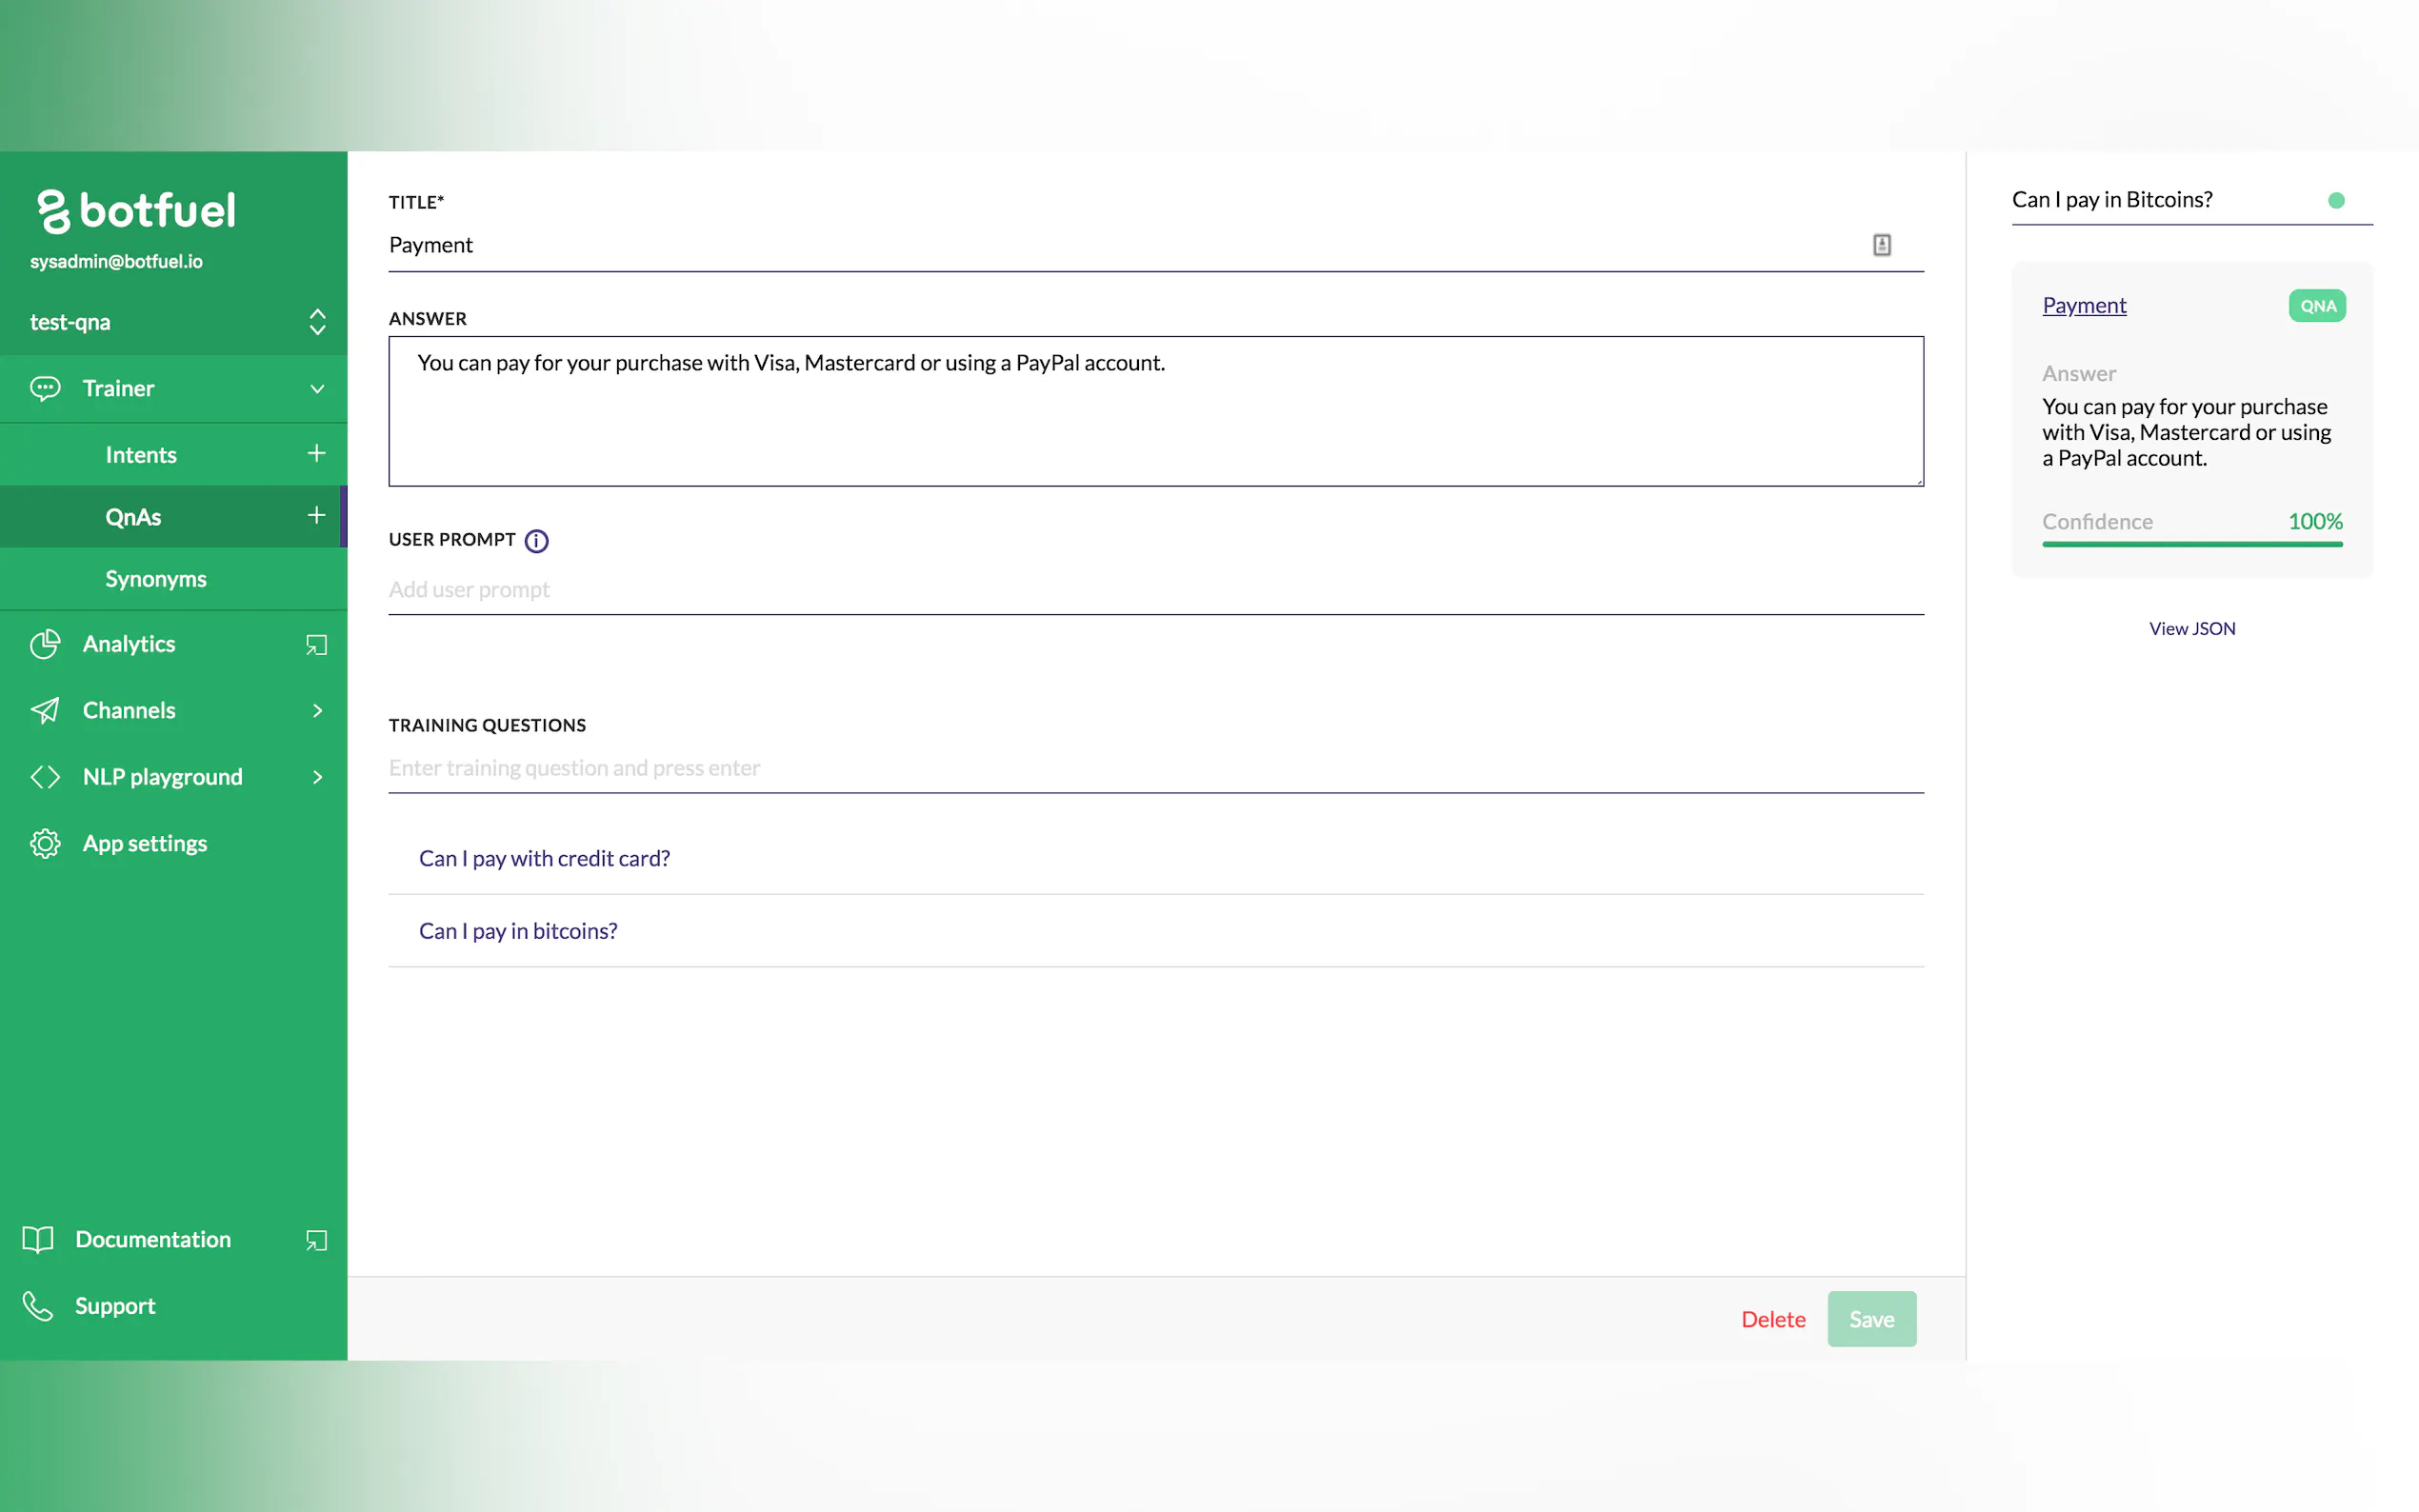
Task: Collapse the Trainer section chevron
Action: click(316, 389)
